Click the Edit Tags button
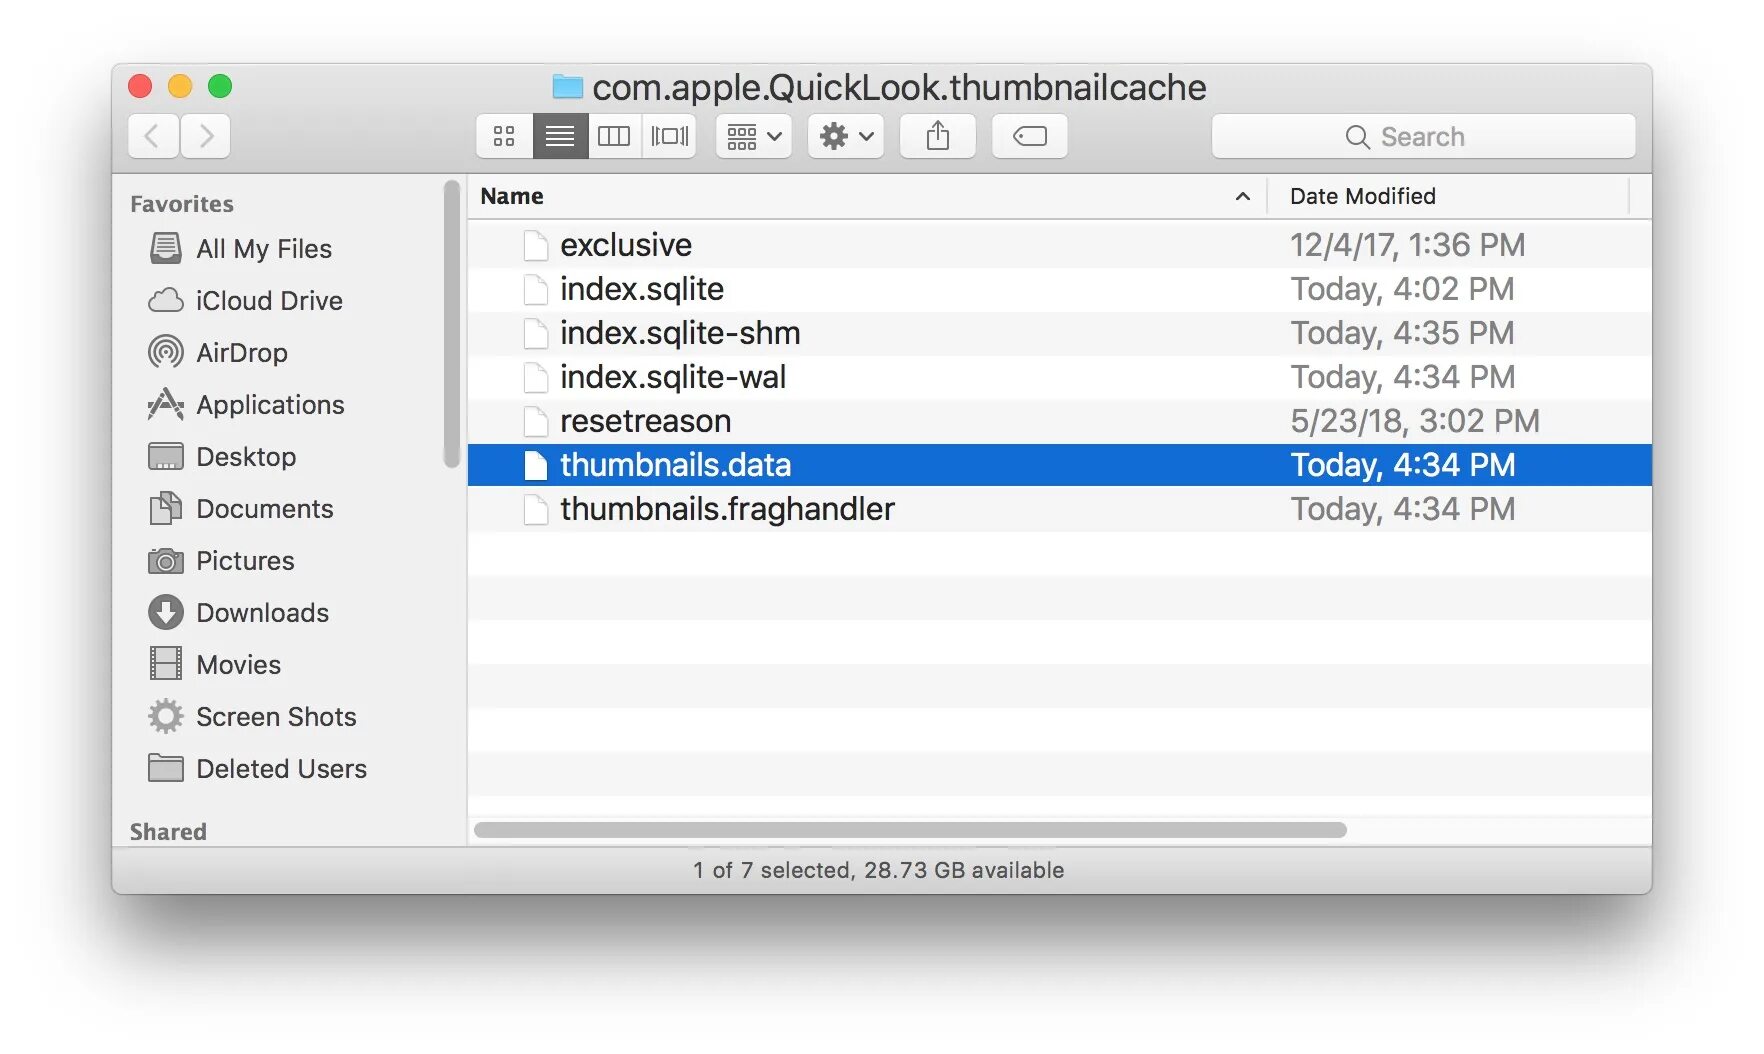Screen dimensions: 1764x1054 (1030, 136)
